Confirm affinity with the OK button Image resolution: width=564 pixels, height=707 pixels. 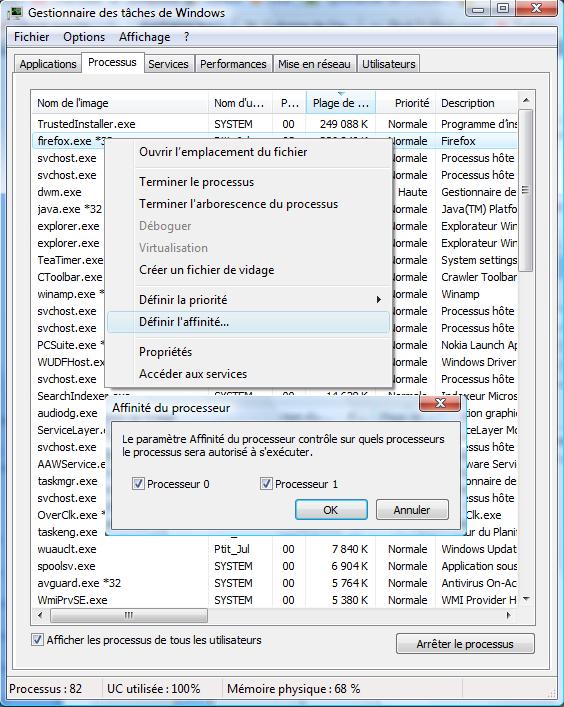(x=331, y=510)
